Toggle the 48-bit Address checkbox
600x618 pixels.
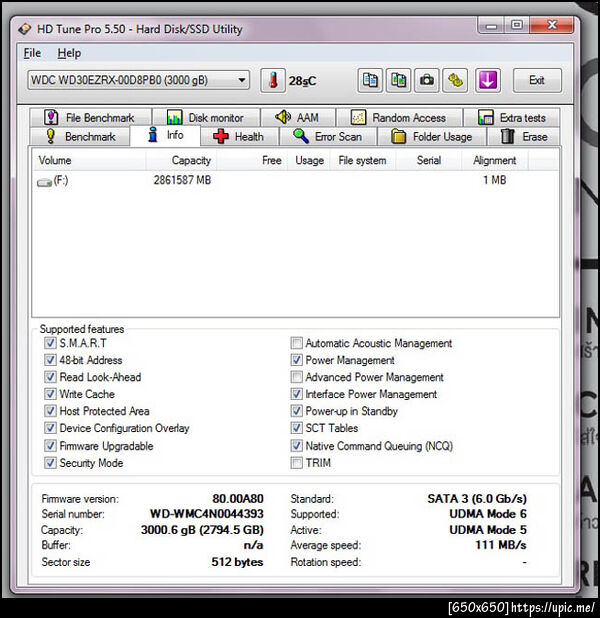[x=50, y=360]
